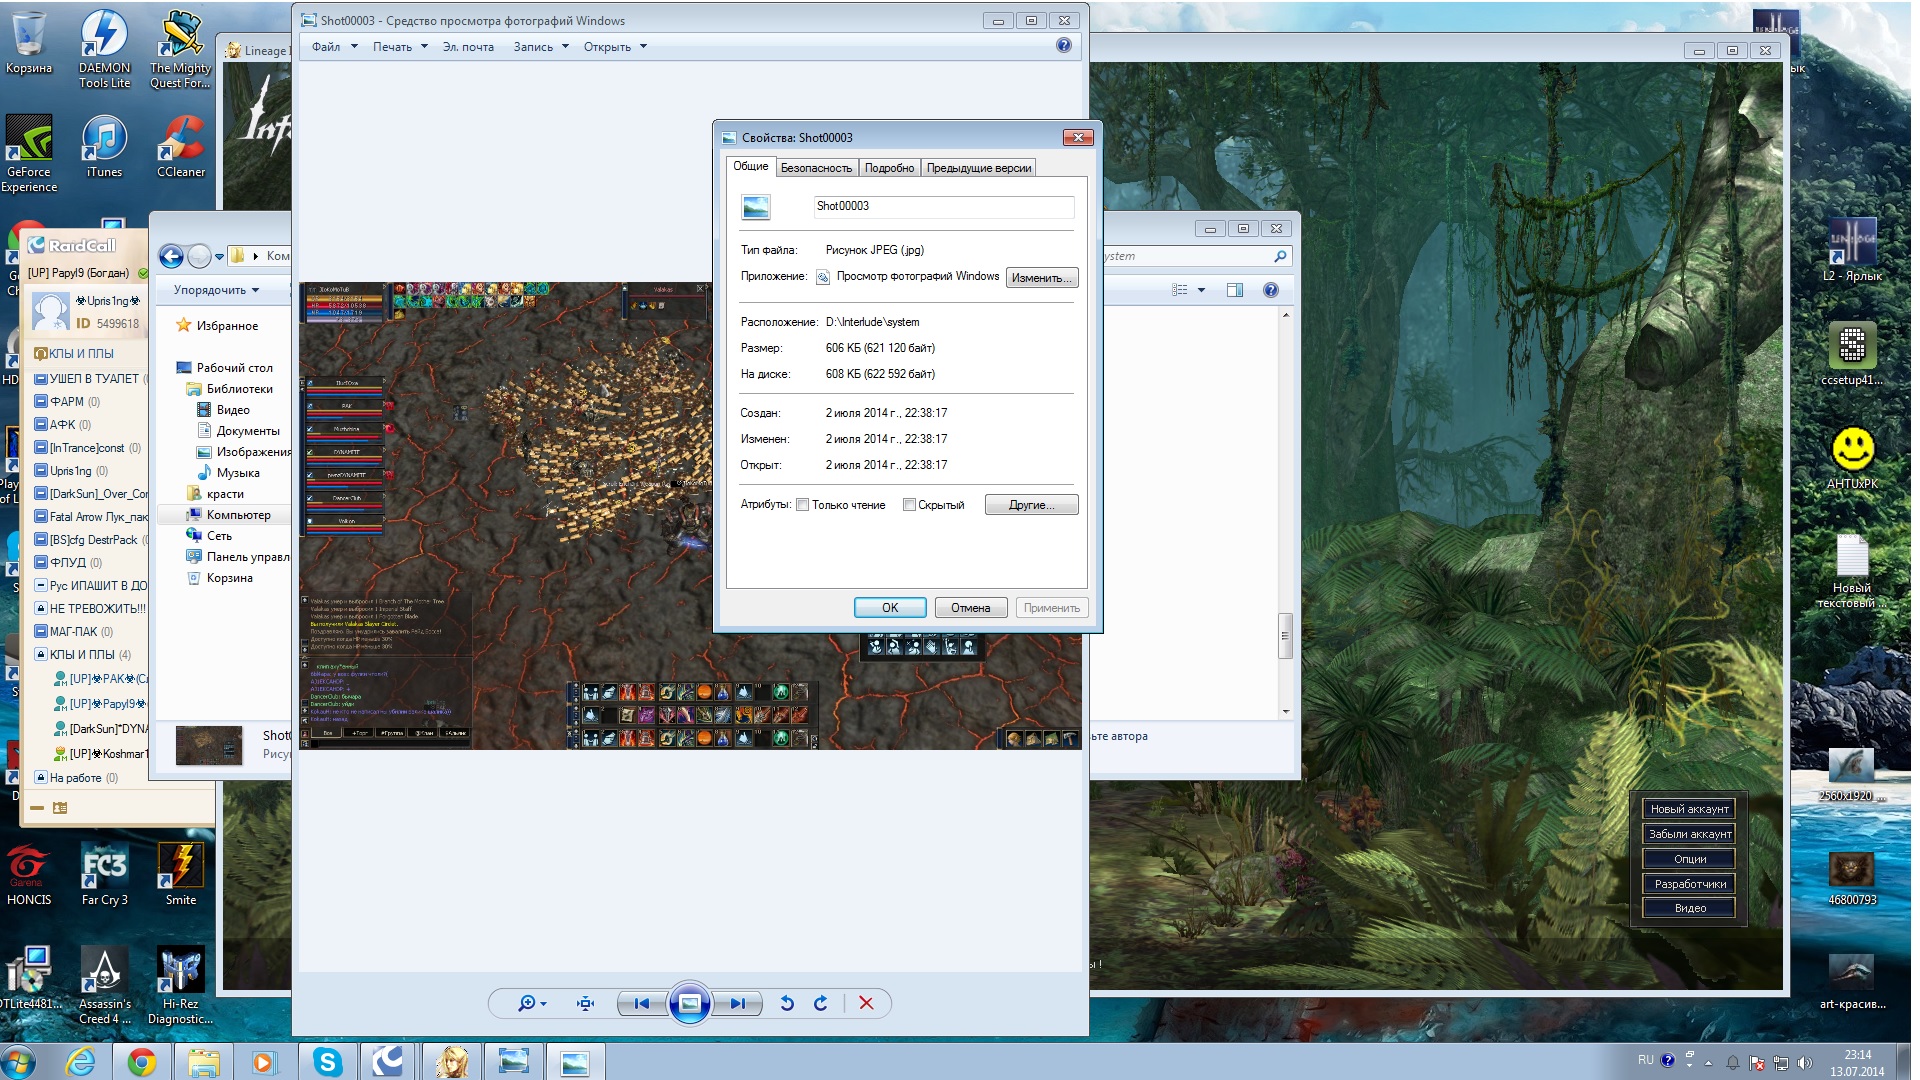Open Far Cry 3 desktop shortcut
This screenshot has height=1080, width=1920.
pos(104,874)
